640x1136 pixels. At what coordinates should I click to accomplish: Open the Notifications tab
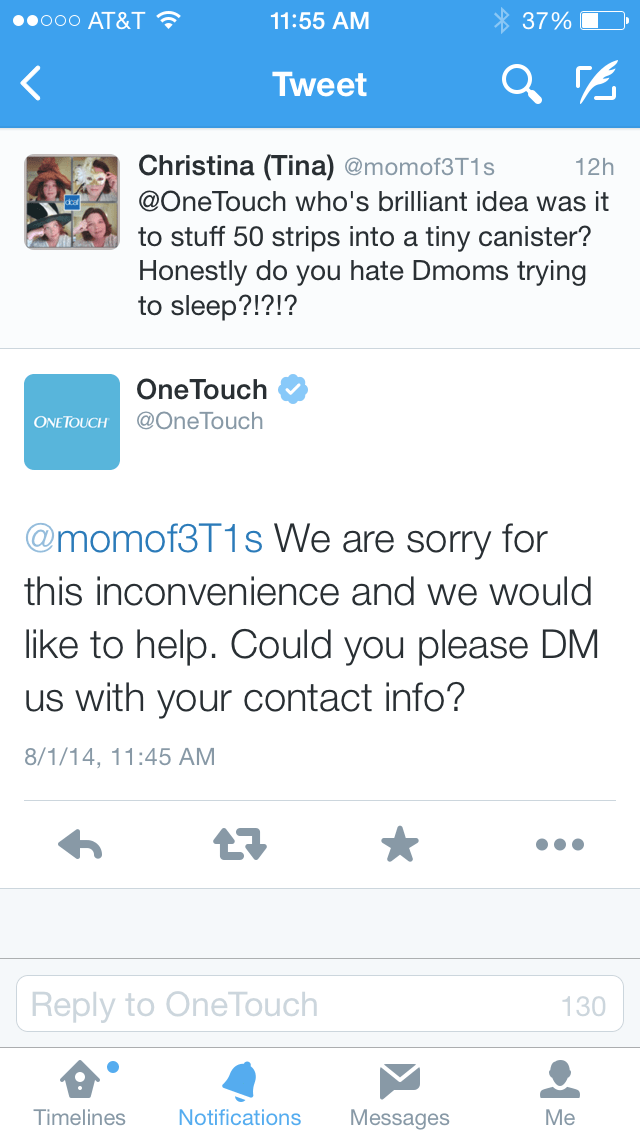click(240, 1093)
